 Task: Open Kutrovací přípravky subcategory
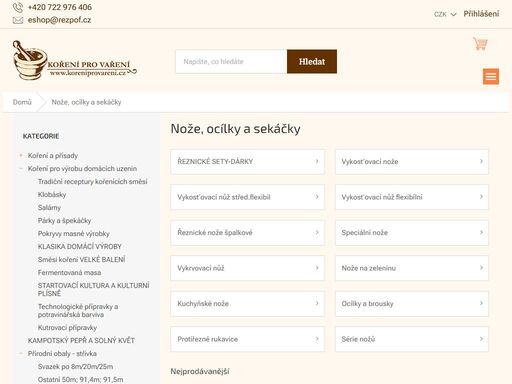point(67,328)
